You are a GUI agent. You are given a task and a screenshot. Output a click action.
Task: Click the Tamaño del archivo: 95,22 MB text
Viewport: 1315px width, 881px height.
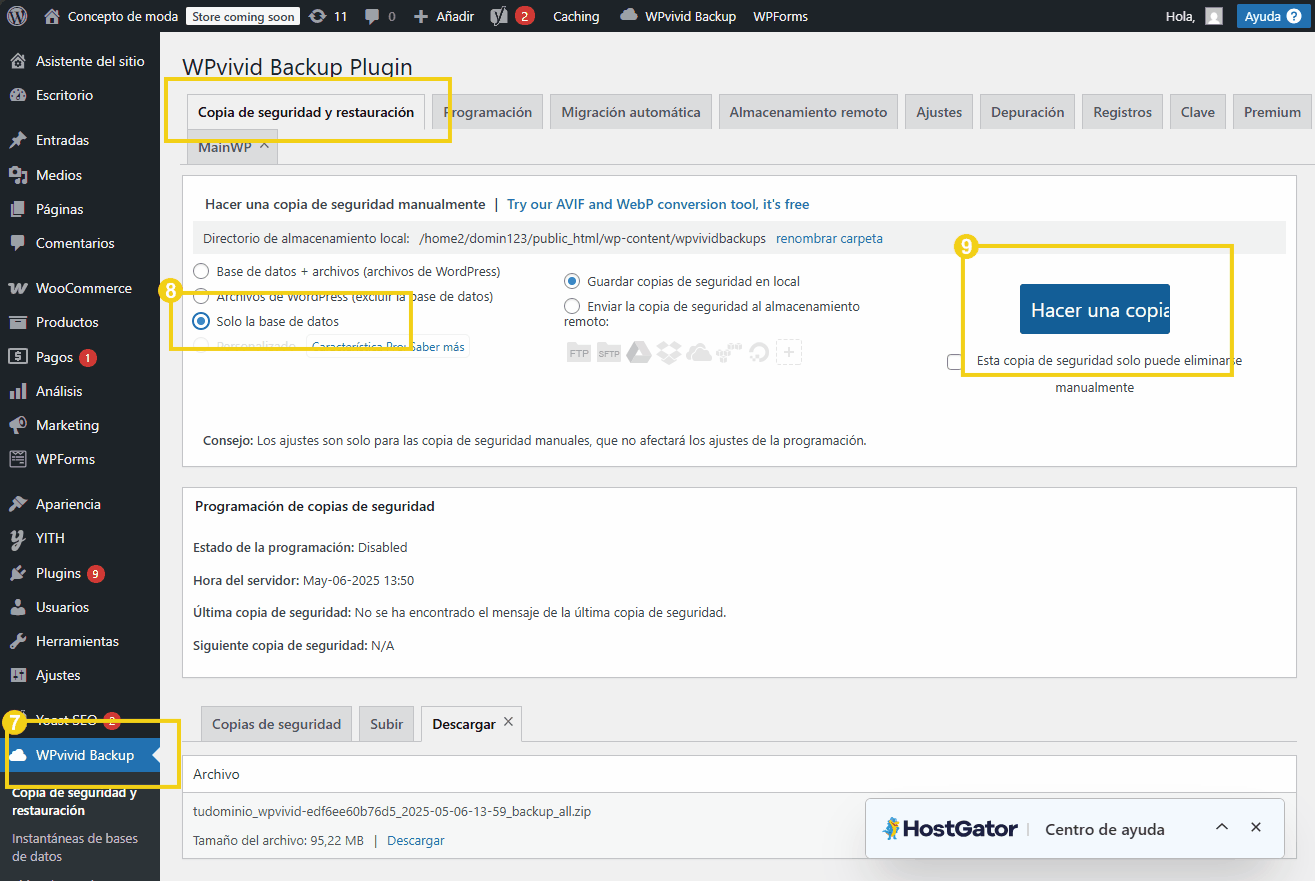tap(278, 841)
